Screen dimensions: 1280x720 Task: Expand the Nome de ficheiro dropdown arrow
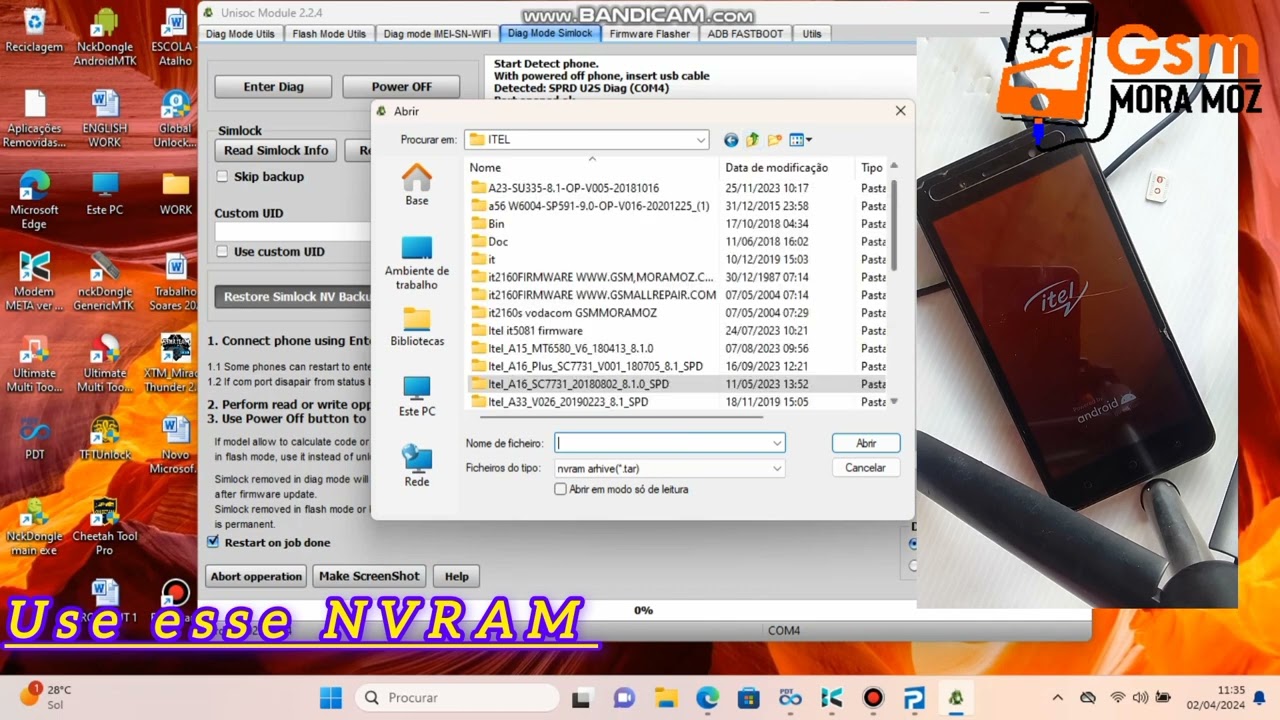[x=777, y=443]
